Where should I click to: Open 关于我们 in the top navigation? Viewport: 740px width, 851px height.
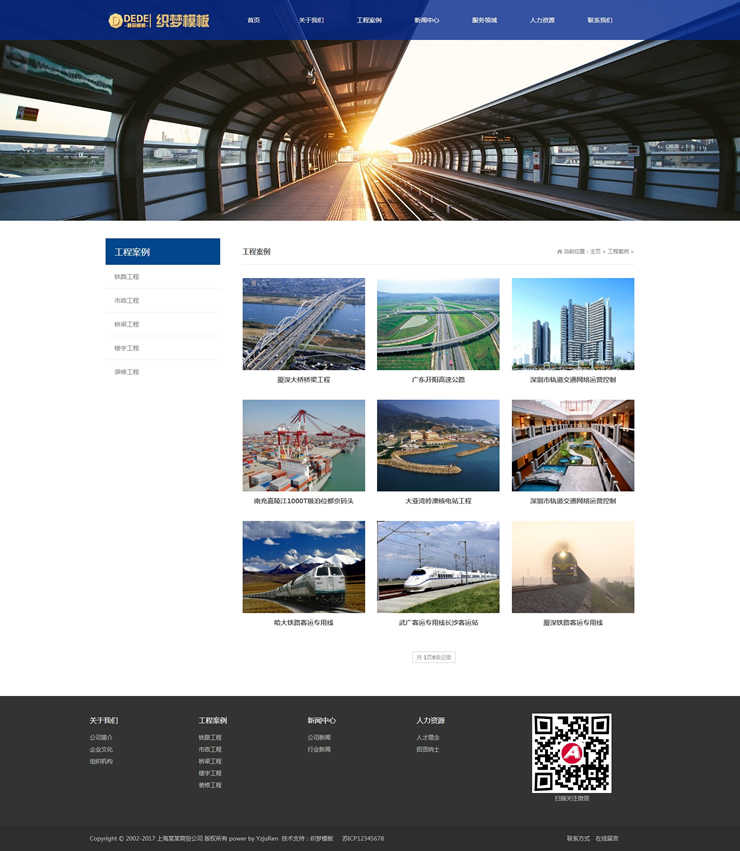(311, 20)
